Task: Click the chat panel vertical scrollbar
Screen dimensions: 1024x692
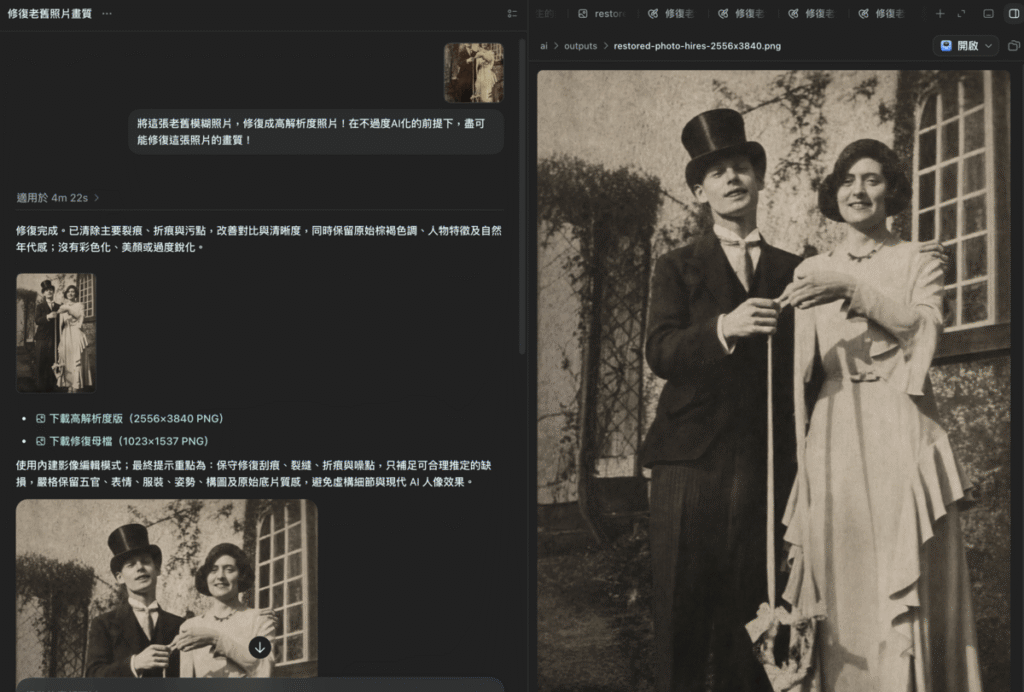Action: (522, 197)
